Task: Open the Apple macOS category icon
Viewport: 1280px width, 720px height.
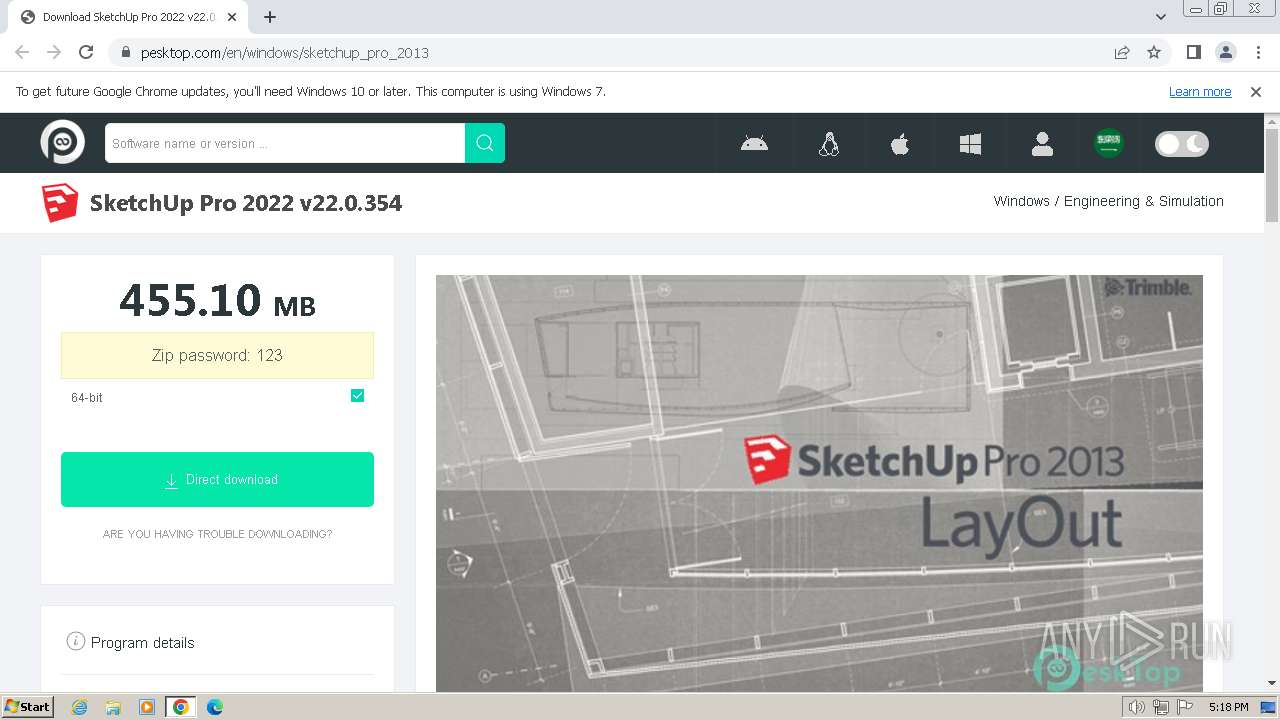Action: (900, 144)
